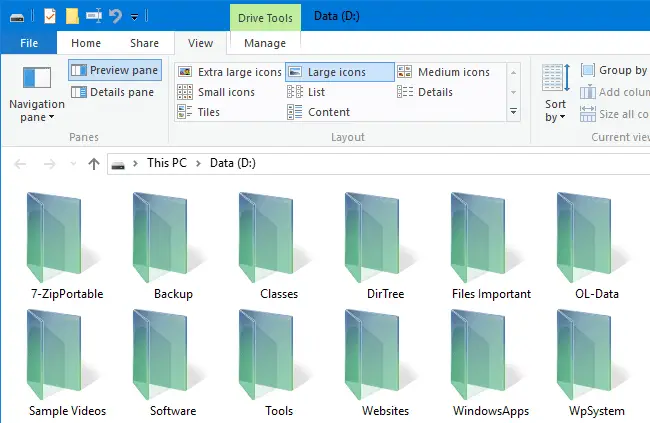Open the Customize Quick Access Toolbar dropdown
The height and width of the screenshot is (423, 650).
click(x=134, y=17)
